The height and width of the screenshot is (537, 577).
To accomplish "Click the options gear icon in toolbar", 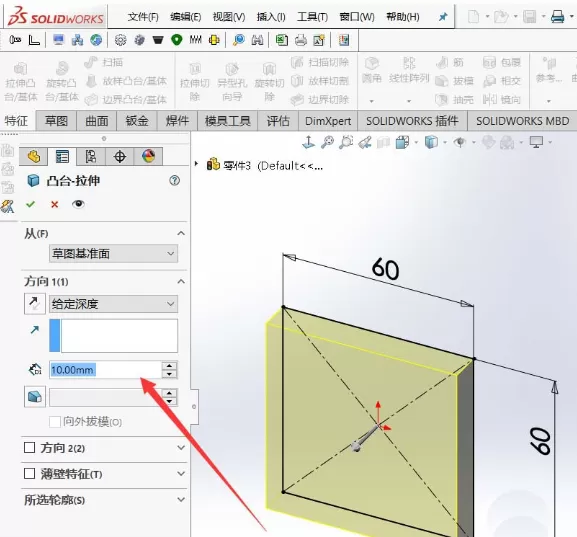I will point(120,40).
